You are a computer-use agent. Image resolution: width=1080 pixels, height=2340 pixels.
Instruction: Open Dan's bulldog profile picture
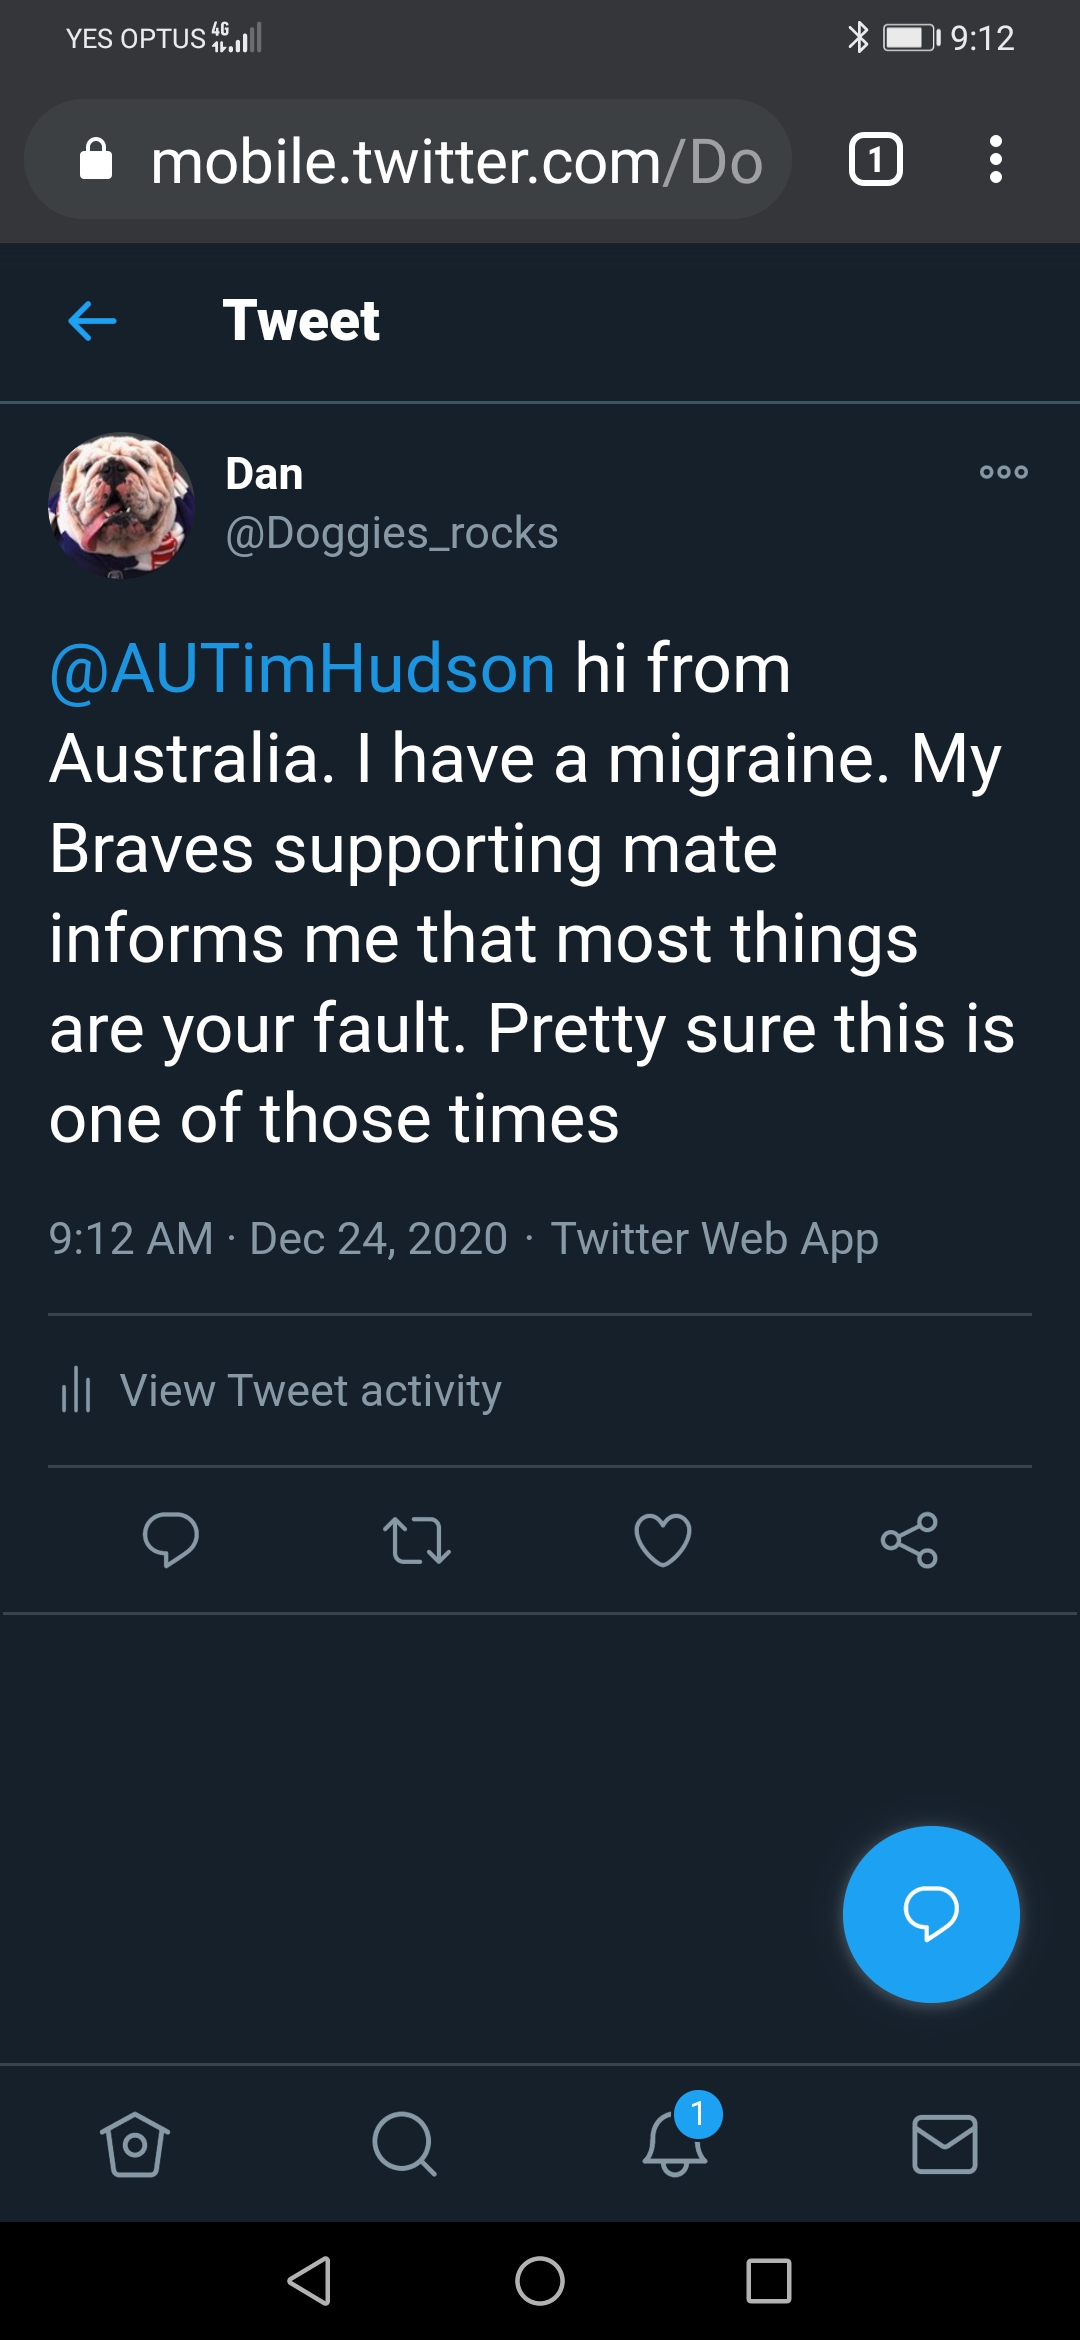[121, 505]
